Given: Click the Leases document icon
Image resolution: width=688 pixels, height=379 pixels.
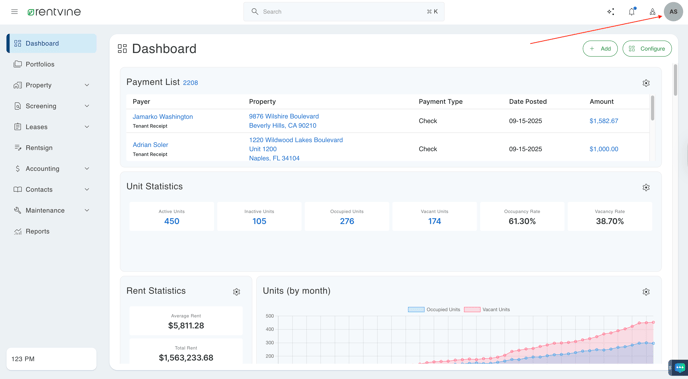Looking at the screenshot, I should click(x=18, y=127).
